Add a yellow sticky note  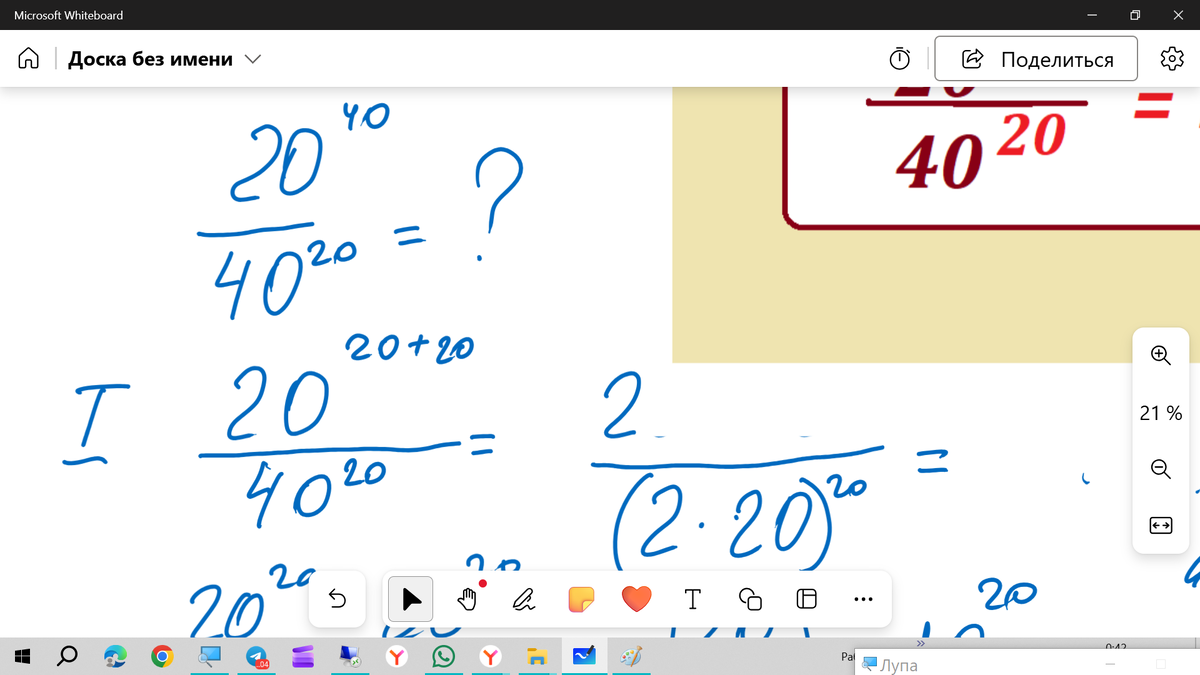tap(581, 599)
